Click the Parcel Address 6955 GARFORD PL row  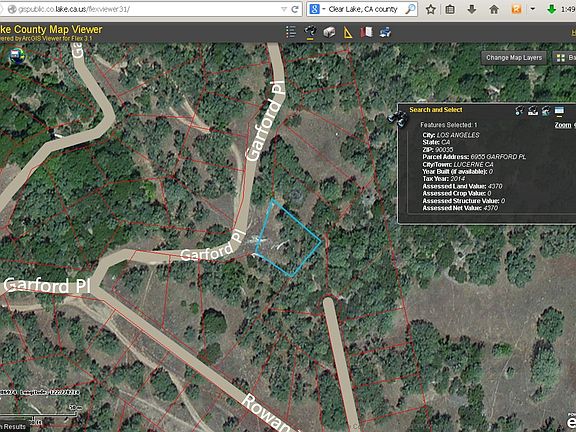click(x=474, y=157)
